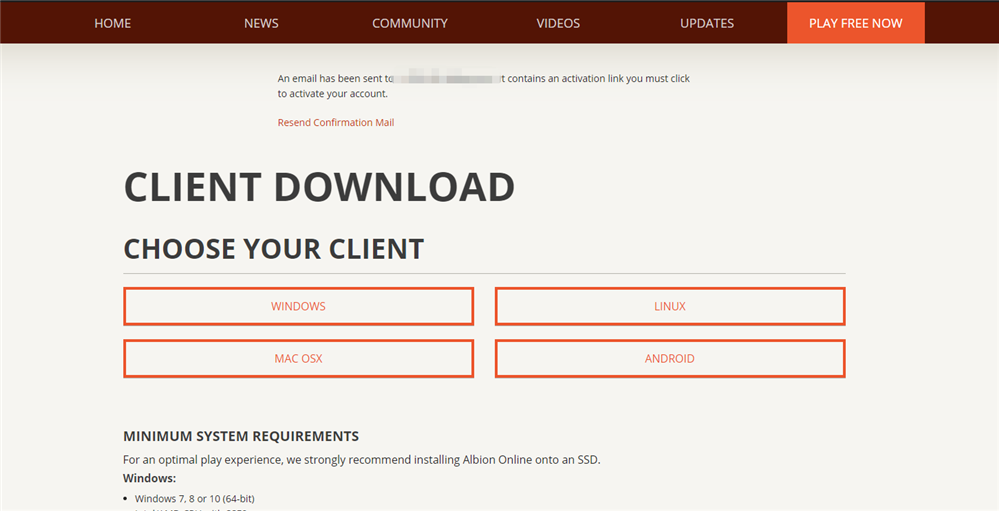Image resolution: width=999 pixels, height=511 pixels.
Task: Open the COMMUNITY menu
Action: point(410,23)
